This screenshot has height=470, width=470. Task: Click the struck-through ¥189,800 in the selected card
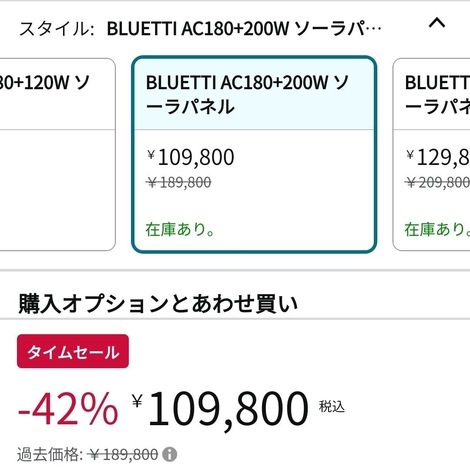tap(179, 182)
